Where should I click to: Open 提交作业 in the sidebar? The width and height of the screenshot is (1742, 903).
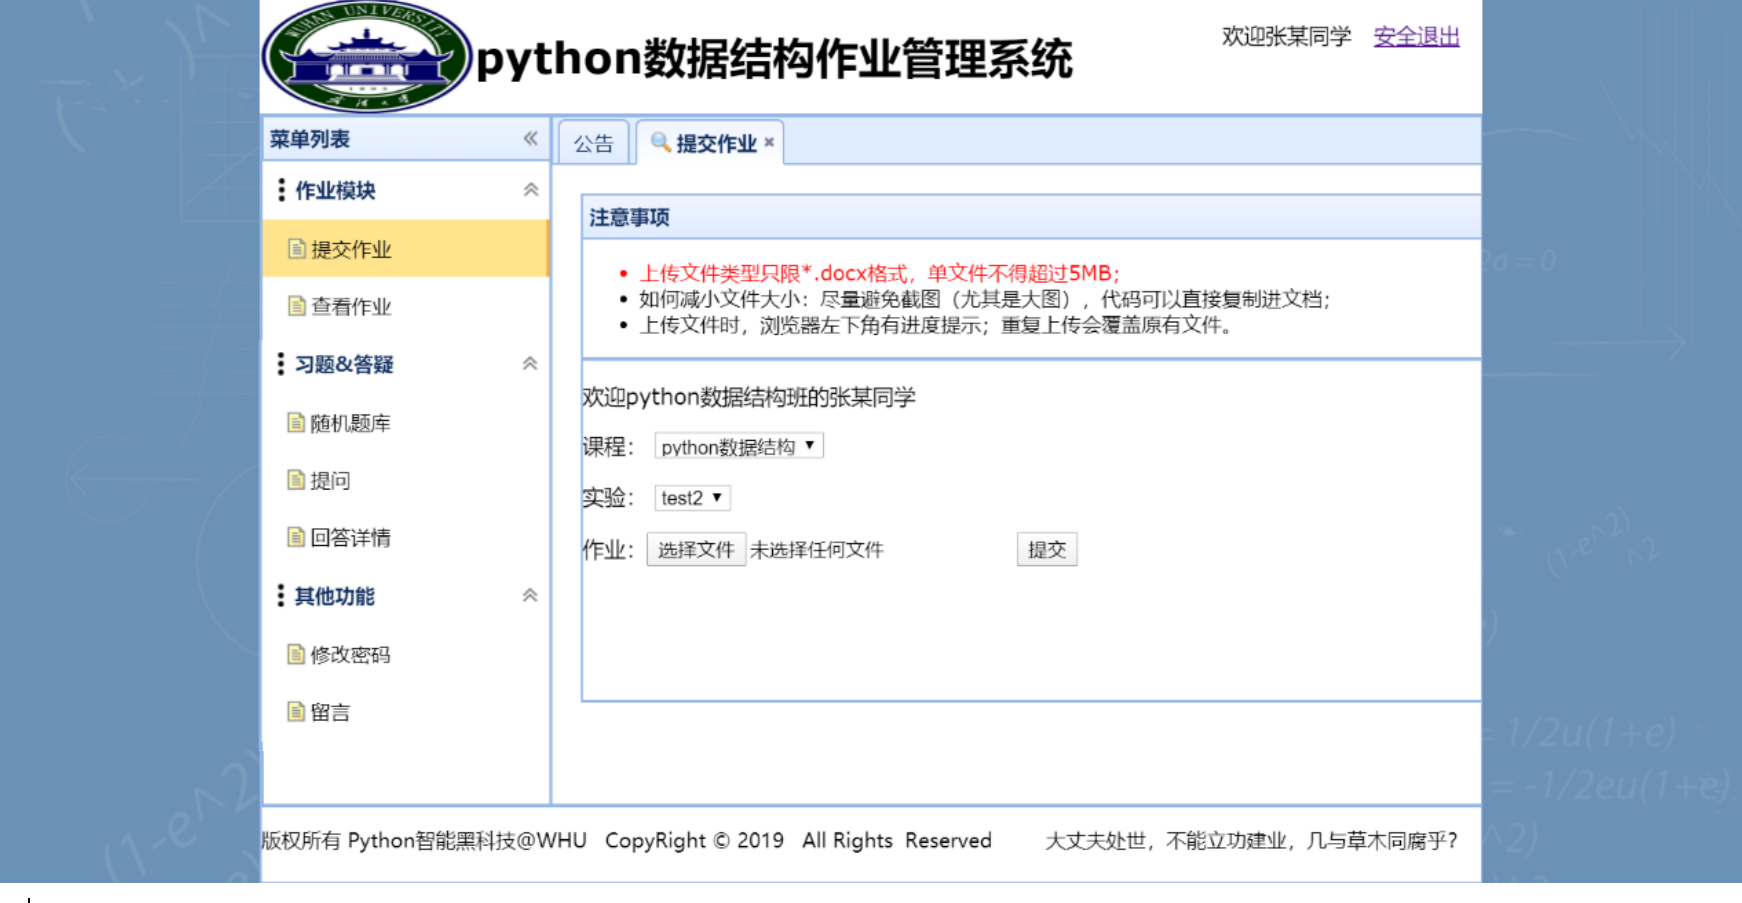[406, 249]
